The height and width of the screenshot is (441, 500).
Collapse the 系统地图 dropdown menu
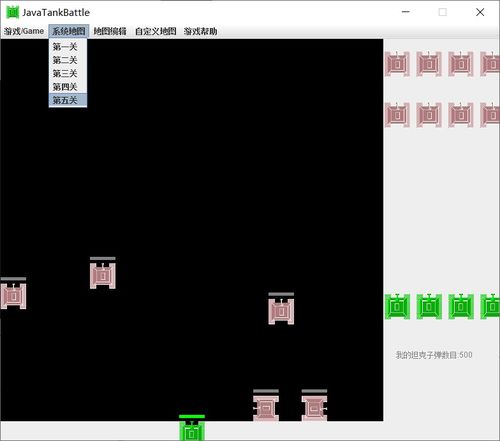click(x=69, y=31)
